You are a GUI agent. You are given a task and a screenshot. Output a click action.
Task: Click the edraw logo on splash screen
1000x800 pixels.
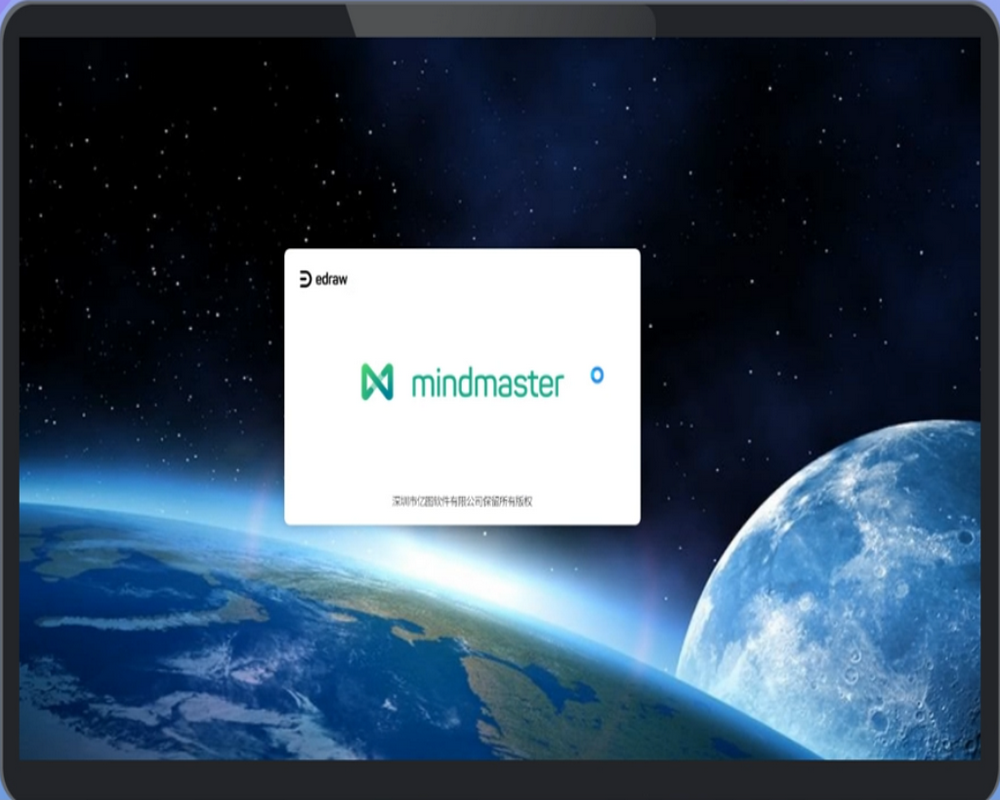(x=323, y=279)
